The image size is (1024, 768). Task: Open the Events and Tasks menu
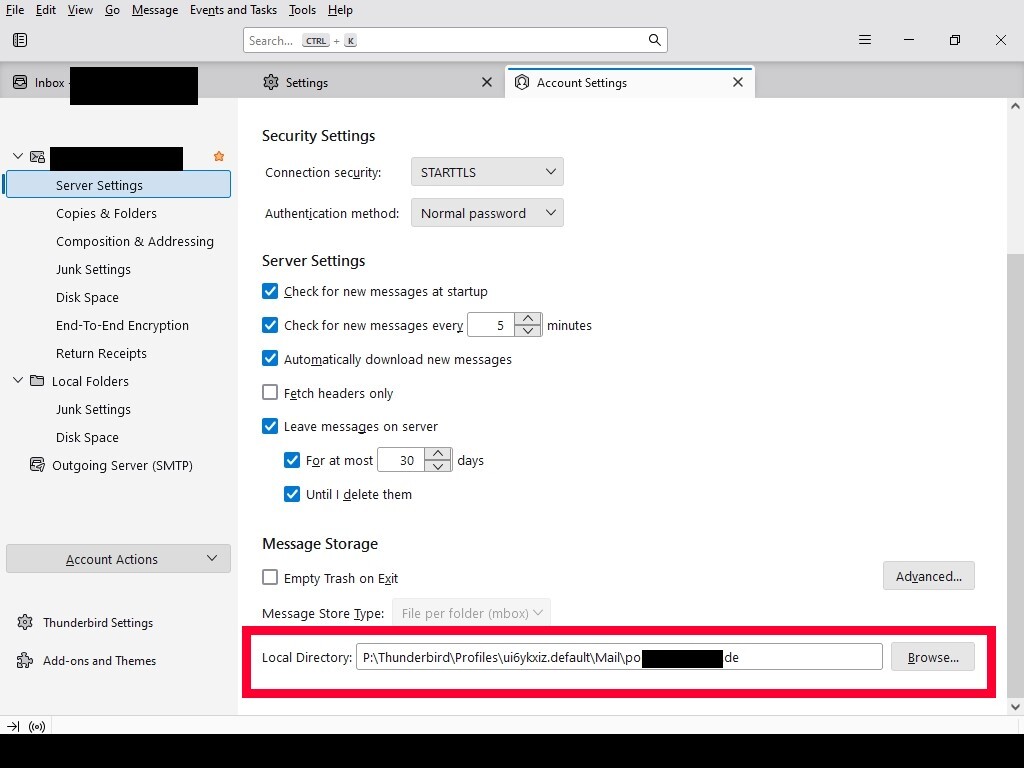233,10
